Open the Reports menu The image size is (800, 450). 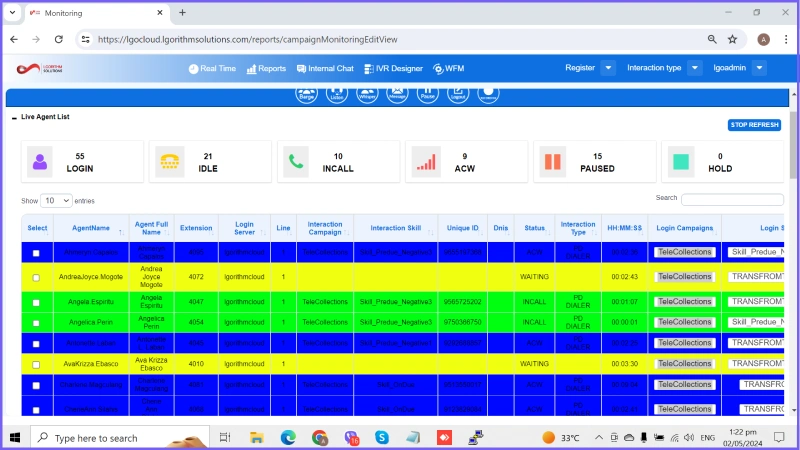(x=265, y=69)
